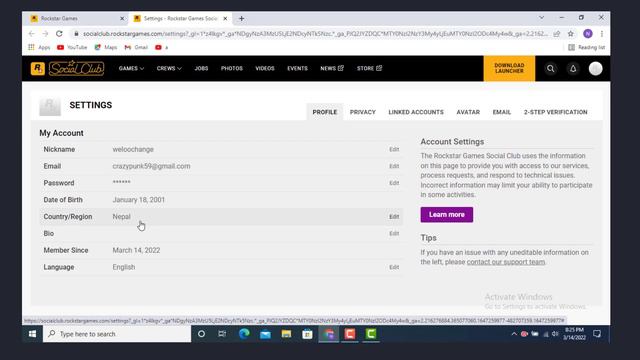The width and height of the screenshot is (640, 360).
Task: Open the Windows Start menu
Action: tap(32, 334)
